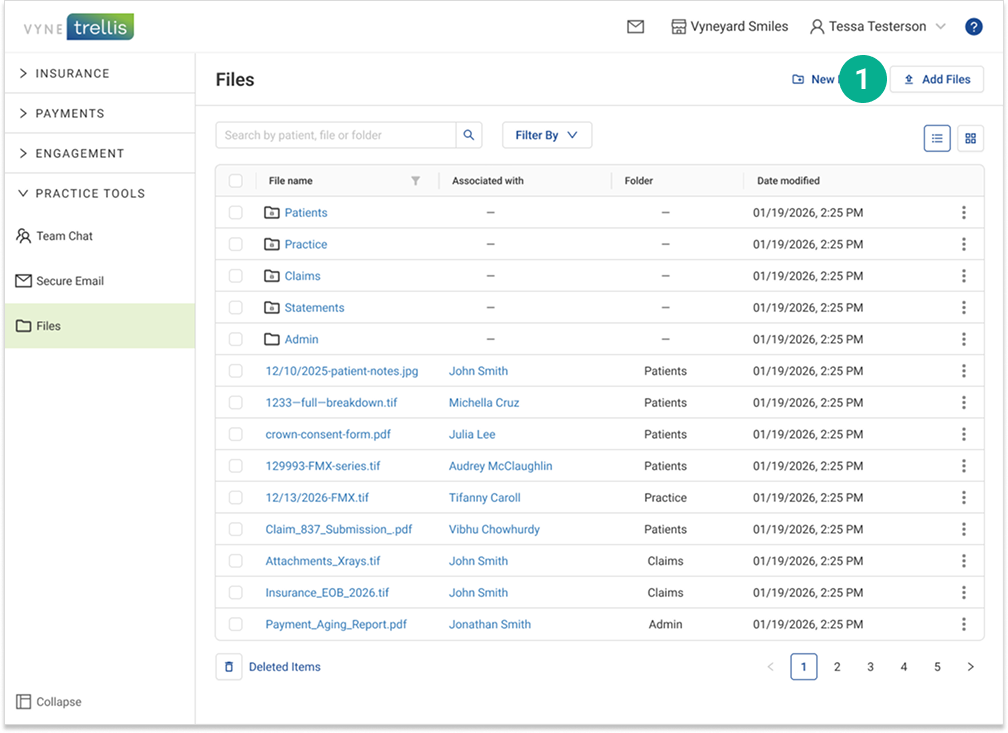The width and height of the screenshot is (1008, 733).
Task: Check the select-all checkbox in table header
Action: click(236, 181)
